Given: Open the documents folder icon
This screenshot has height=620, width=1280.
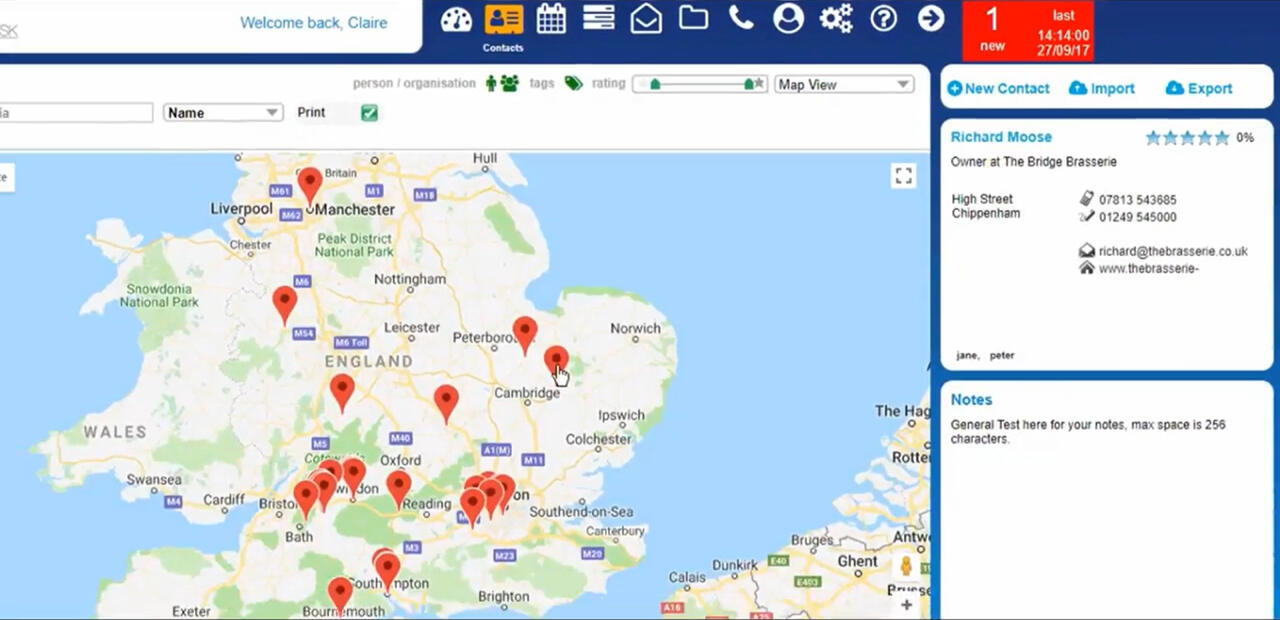Looking at the screenshot, I should (693, 18).
